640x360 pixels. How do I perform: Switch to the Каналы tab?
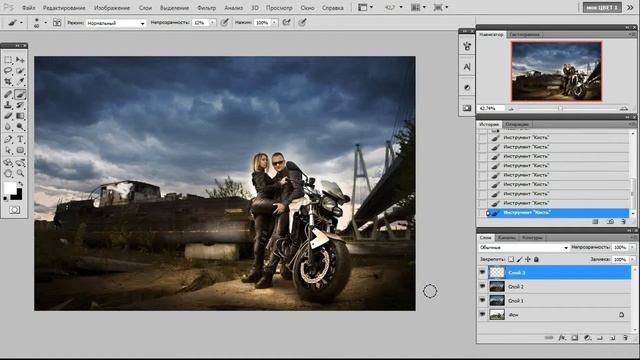(507, 237)
